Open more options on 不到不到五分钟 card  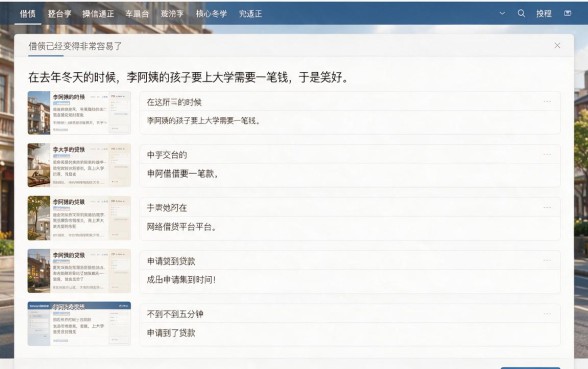(547, 314)
